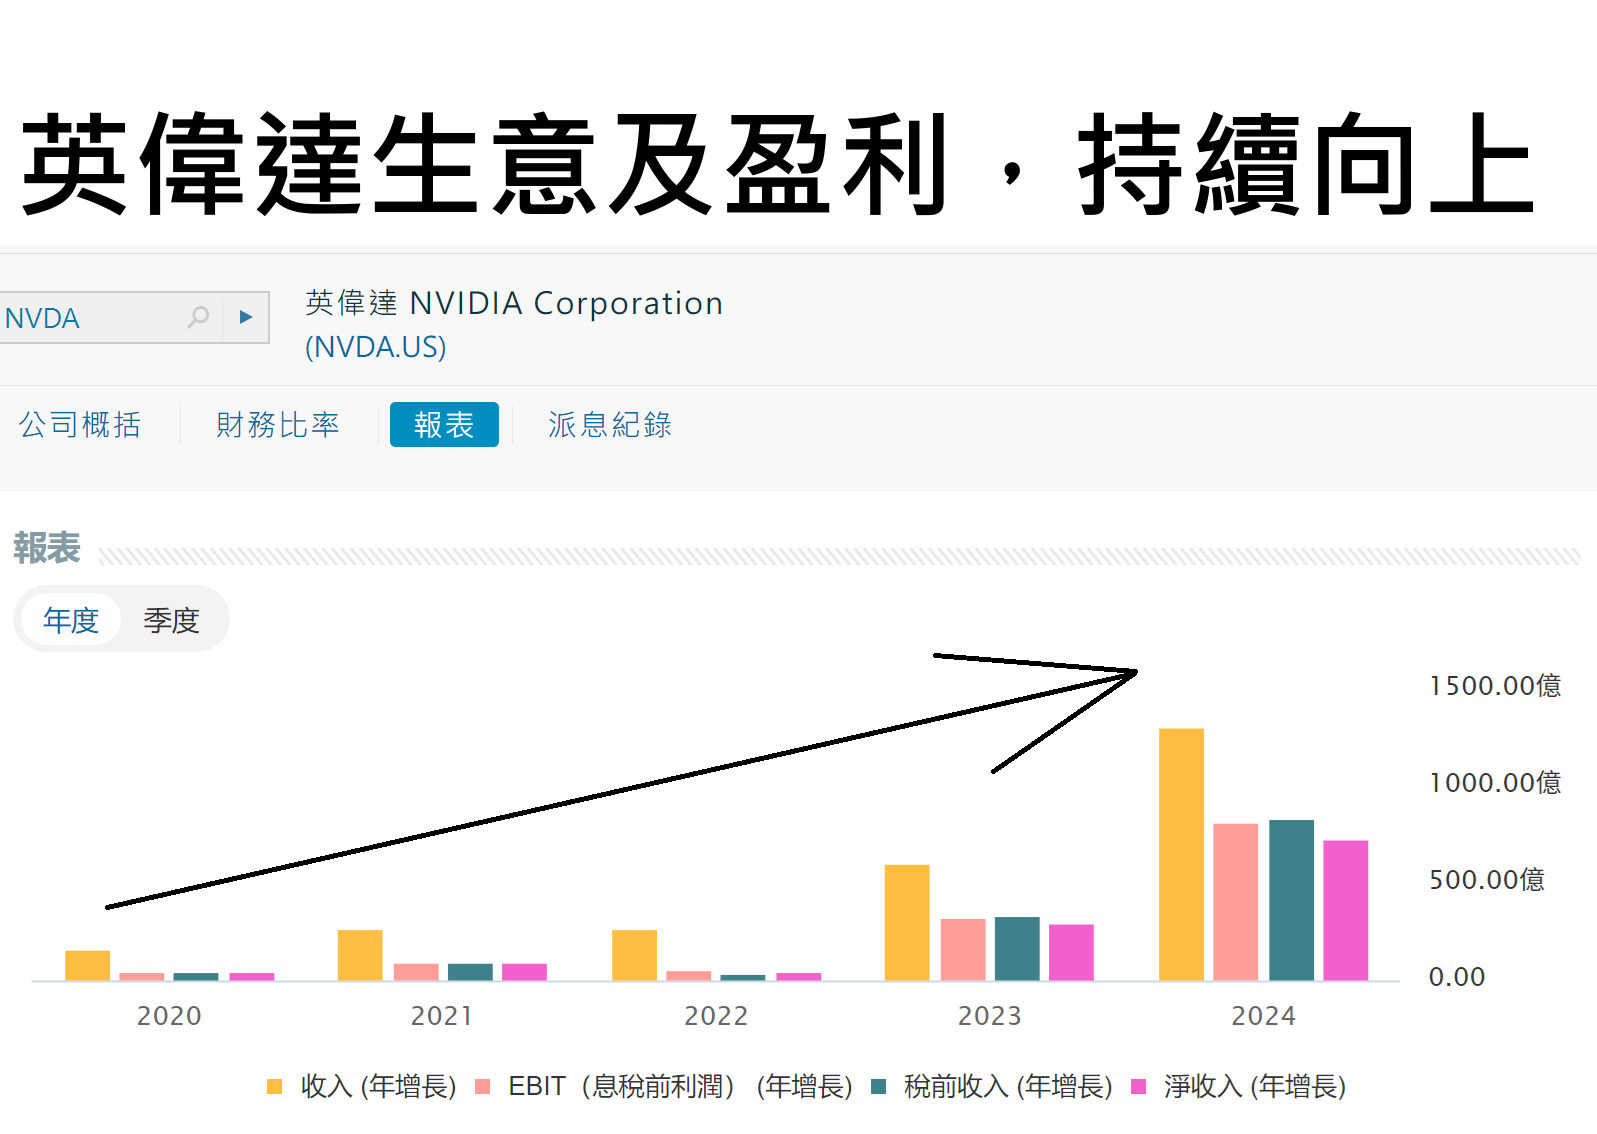Open the 公司概括 tab

(x=80, y=424)
